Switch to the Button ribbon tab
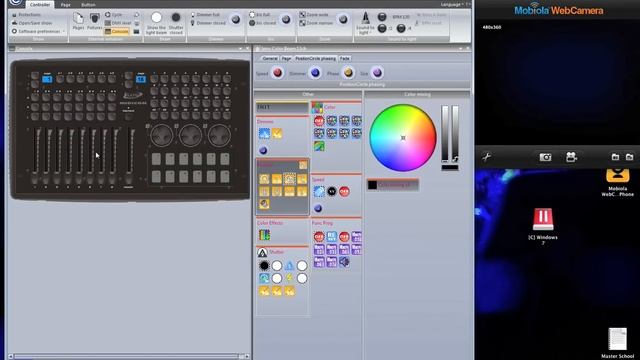Screen dimensions: 640x360 (x=88, y=4)
